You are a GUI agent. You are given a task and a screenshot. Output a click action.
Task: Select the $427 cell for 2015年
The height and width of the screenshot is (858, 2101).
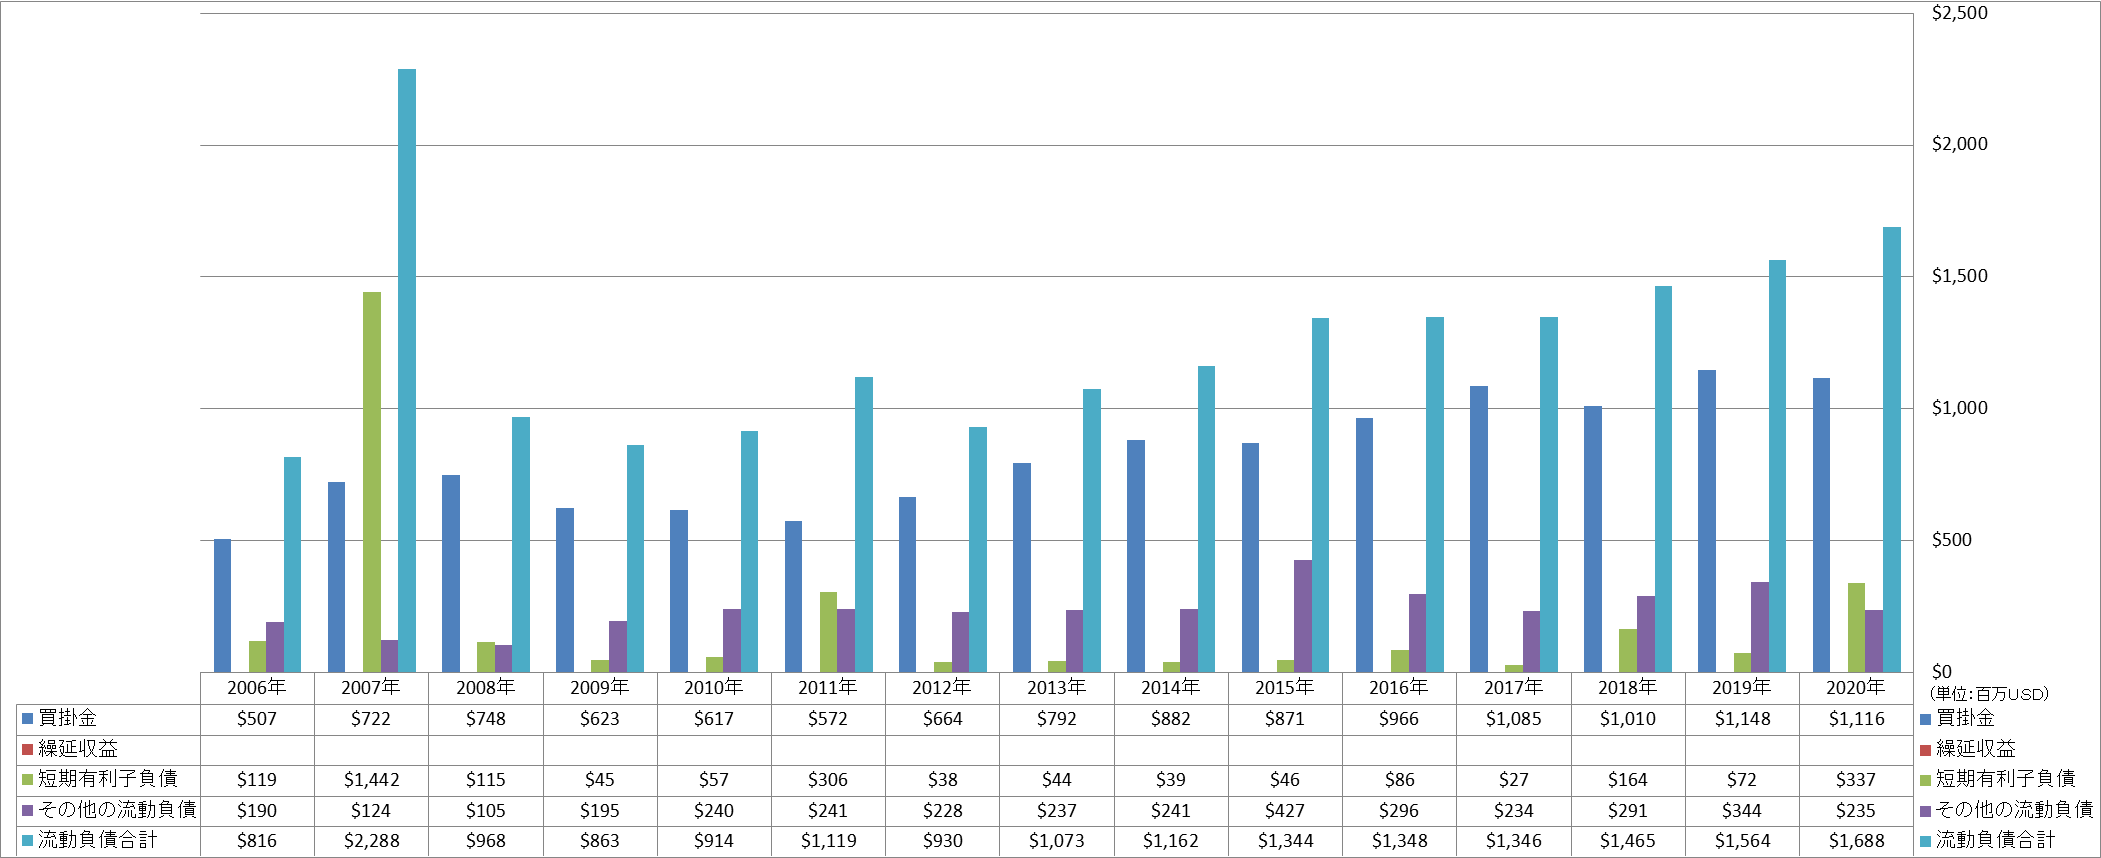tap(1285, 811)
